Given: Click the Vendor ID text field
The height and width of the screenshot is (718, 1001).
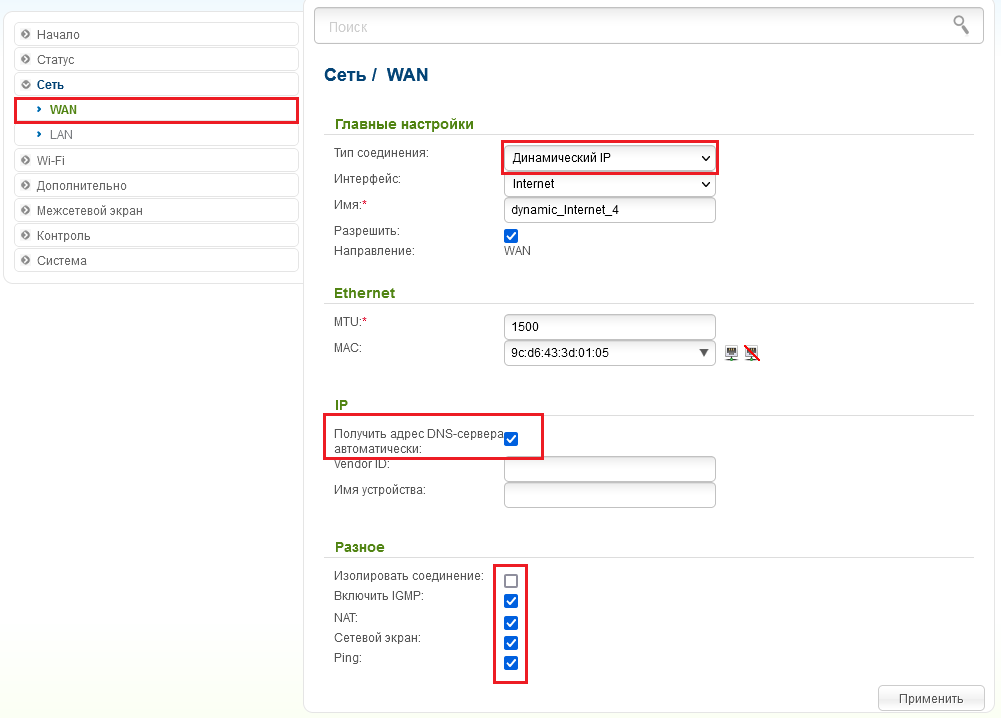Looking at the screenshot, I should point(610,469).
